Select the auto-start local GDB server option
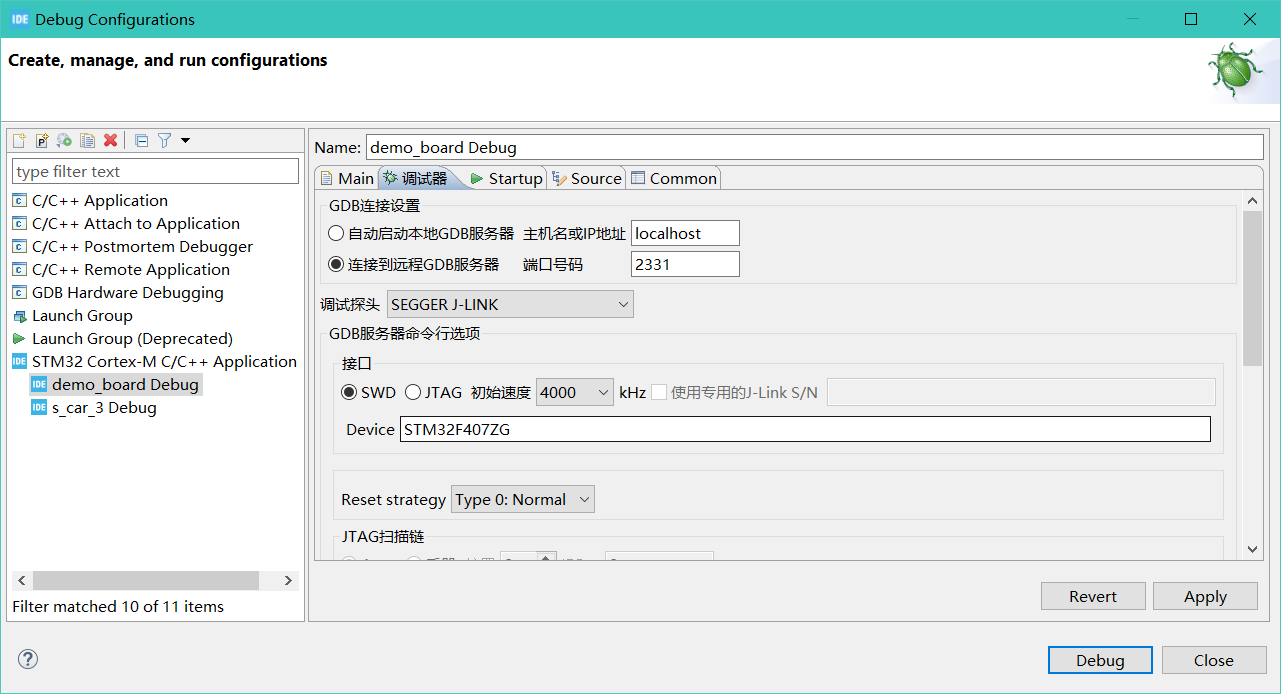The width and height of the screenshot is (1281, 694). [336, 233]
